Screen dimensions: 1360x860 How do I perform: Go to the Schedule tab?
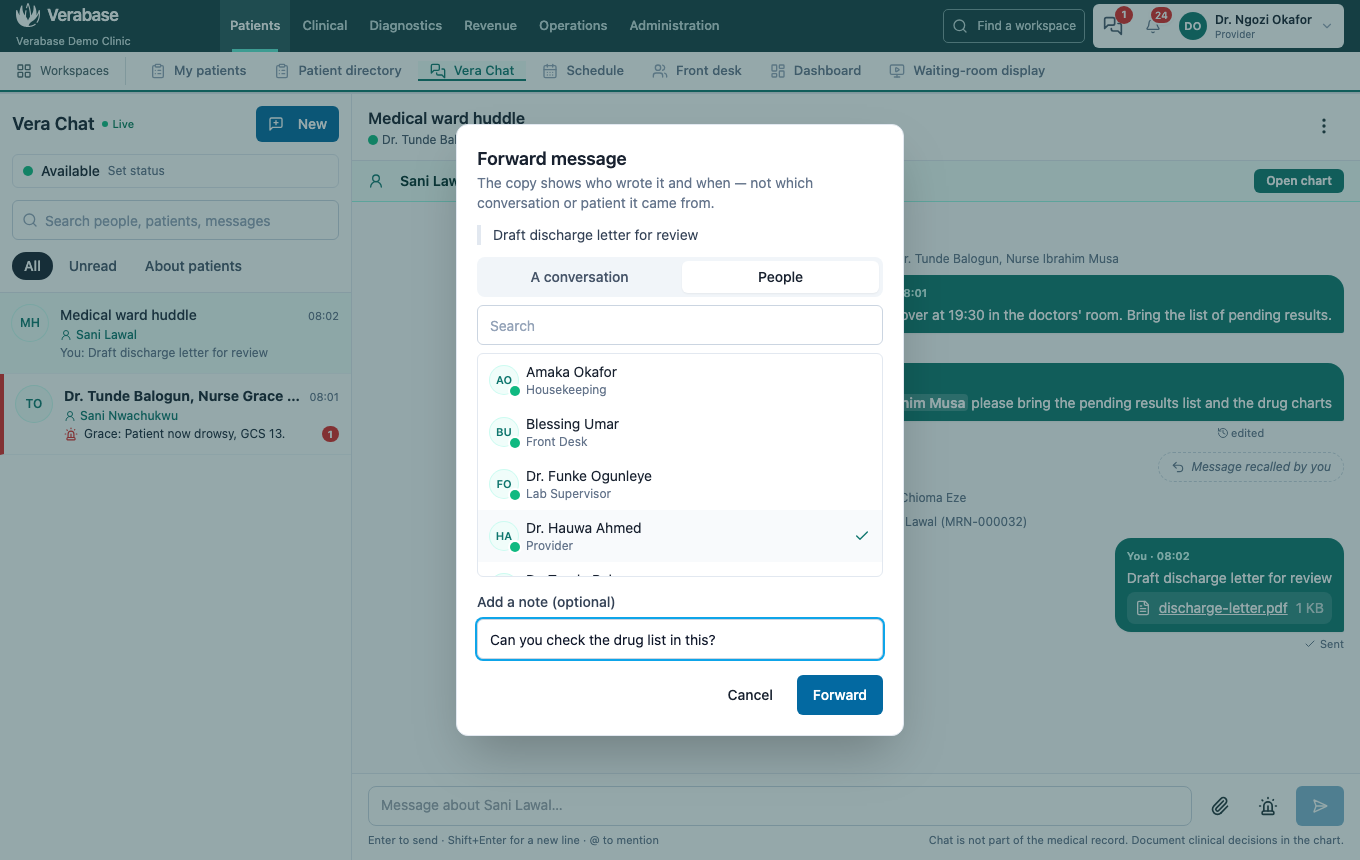[x=583, y=71]
